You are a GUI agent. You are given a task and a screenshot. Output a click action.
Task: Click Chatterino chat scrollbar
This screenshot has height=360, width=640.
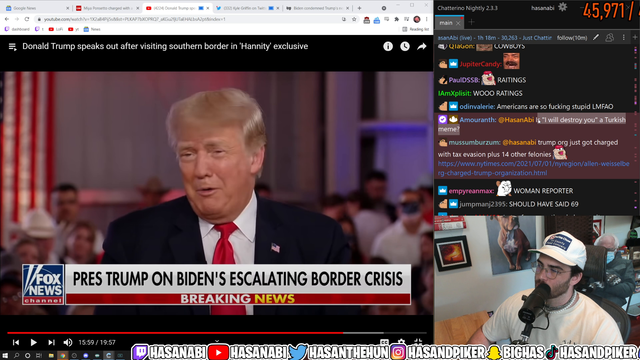[x=636, y=130]
